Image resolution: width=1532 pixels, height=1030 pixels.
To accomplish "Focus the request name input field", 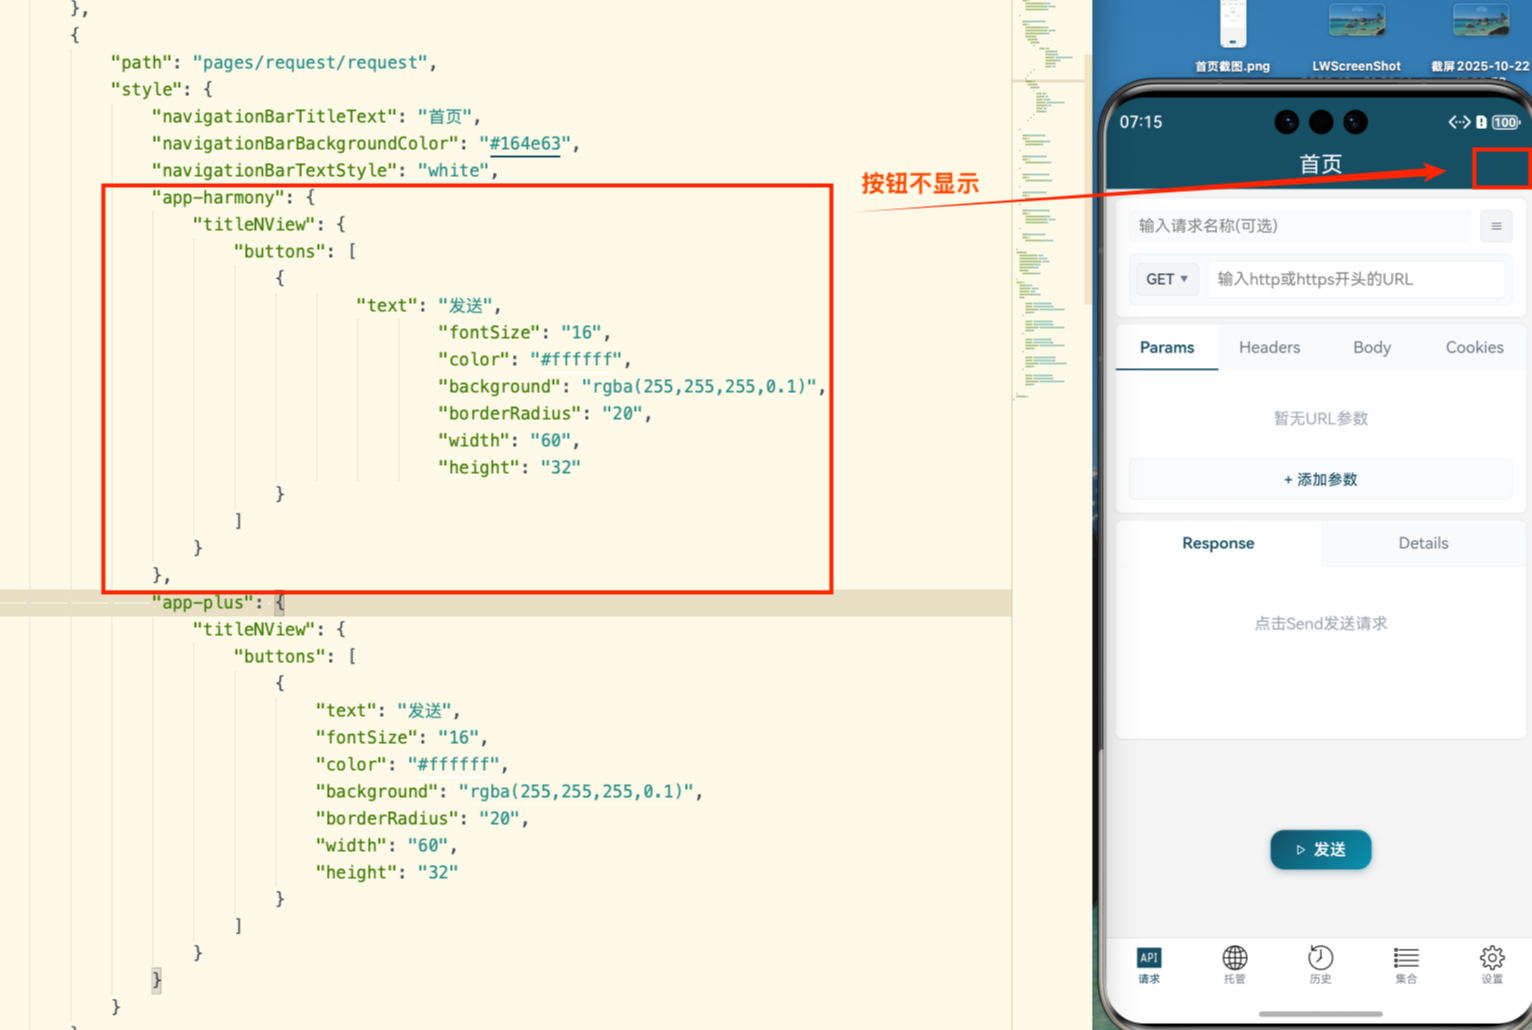I will click(1300, 226).
